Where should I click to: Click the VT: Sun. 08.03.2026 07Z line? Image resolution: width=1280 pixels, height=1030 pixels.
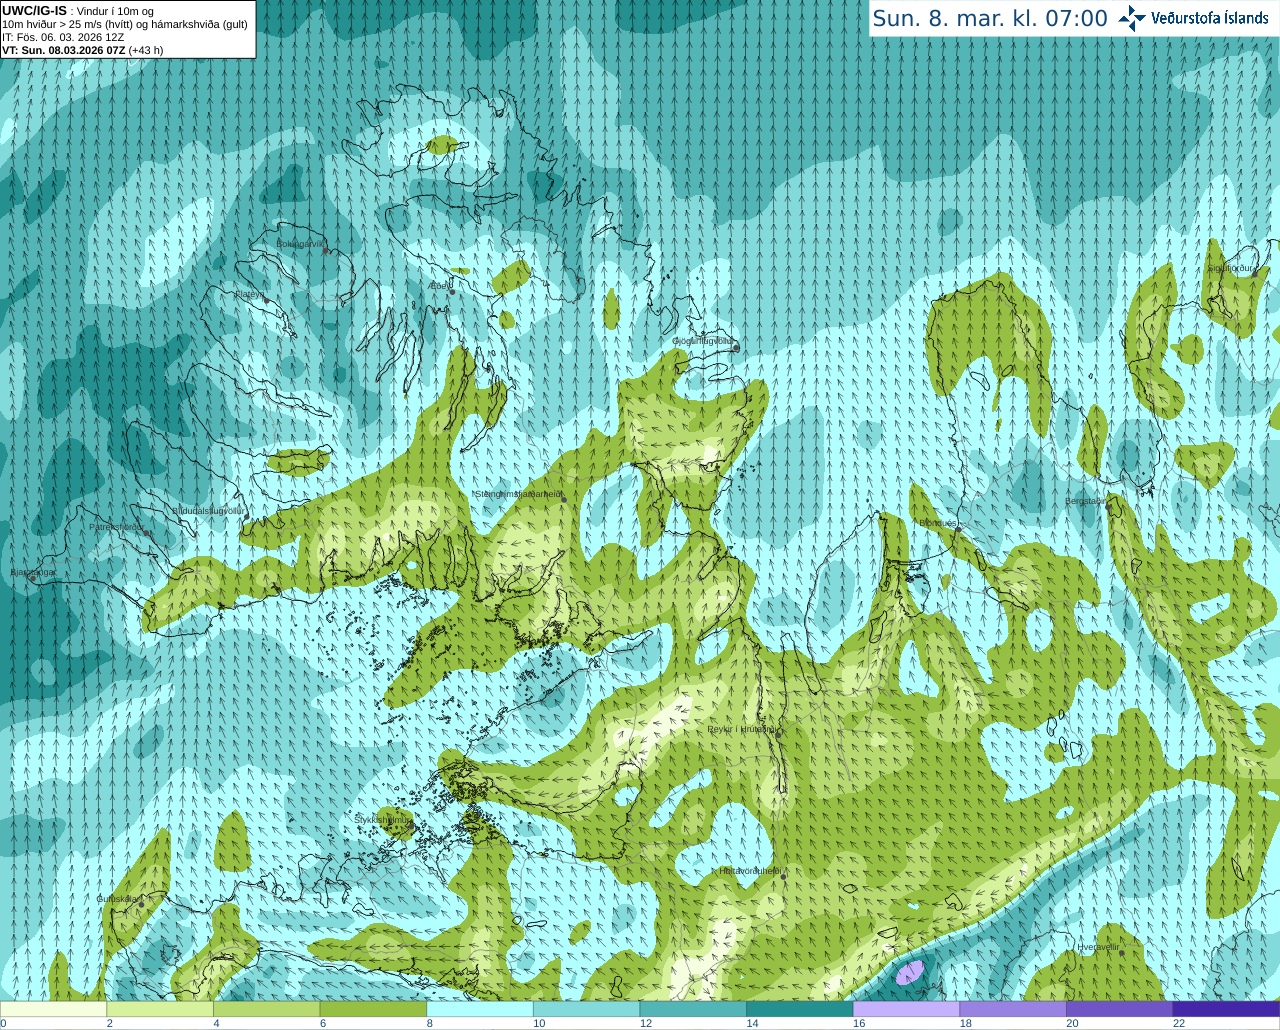83,50
